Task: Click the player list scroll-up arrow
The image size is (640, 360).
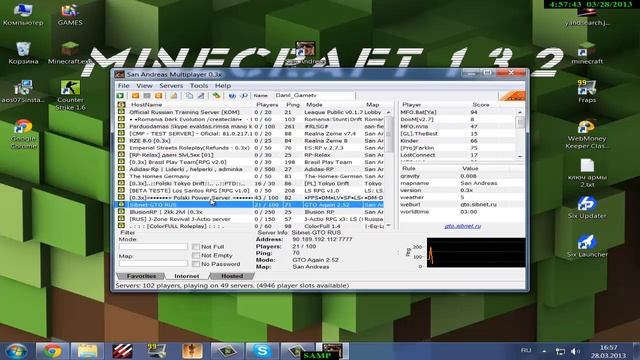Action: (x=520, y=112)
